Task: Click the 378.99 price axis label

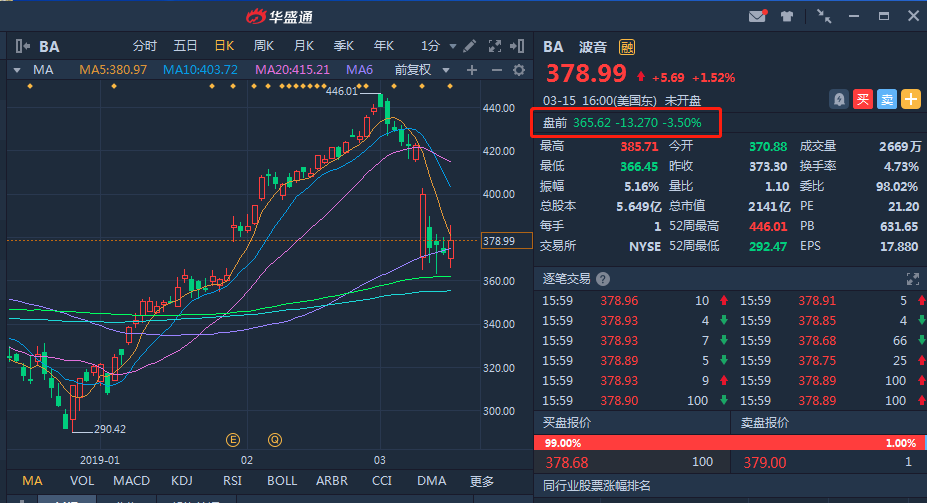Action: 506,241
